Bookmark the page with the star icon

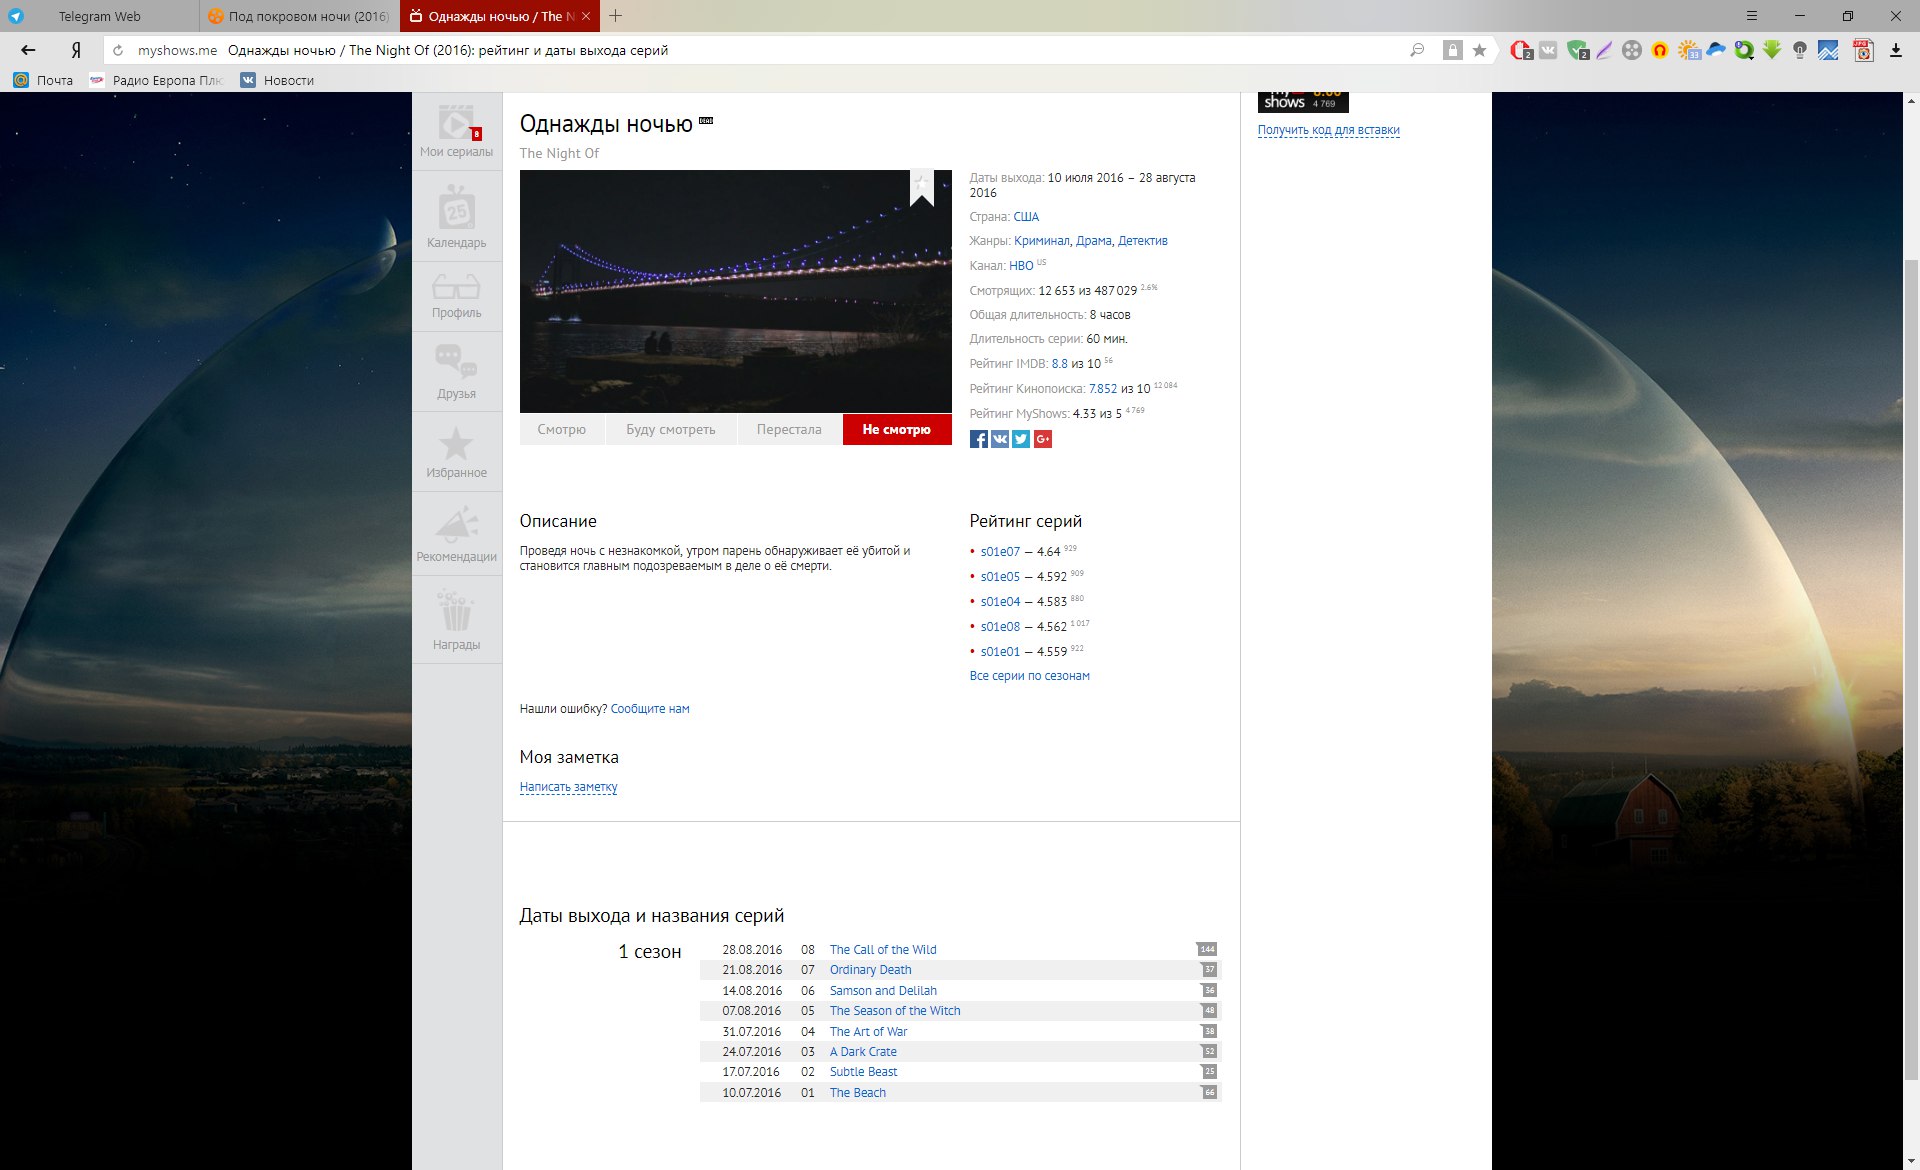[1480, 50]
